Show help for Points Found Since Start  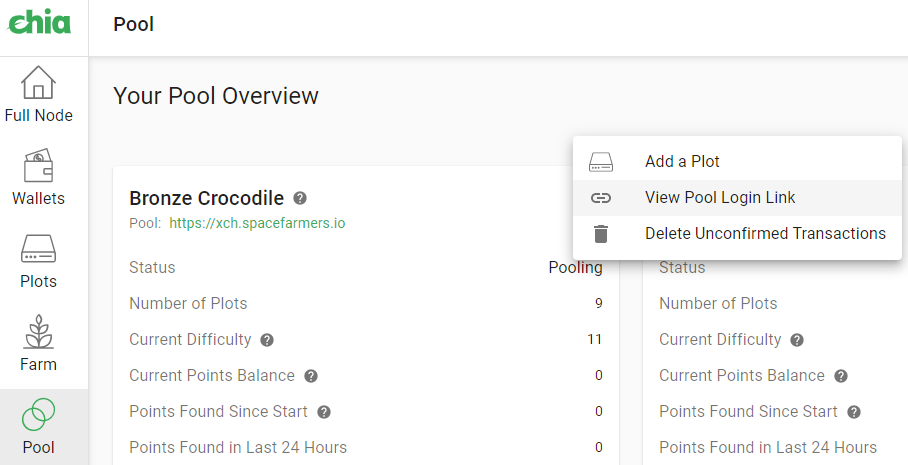tap(324, 412)
